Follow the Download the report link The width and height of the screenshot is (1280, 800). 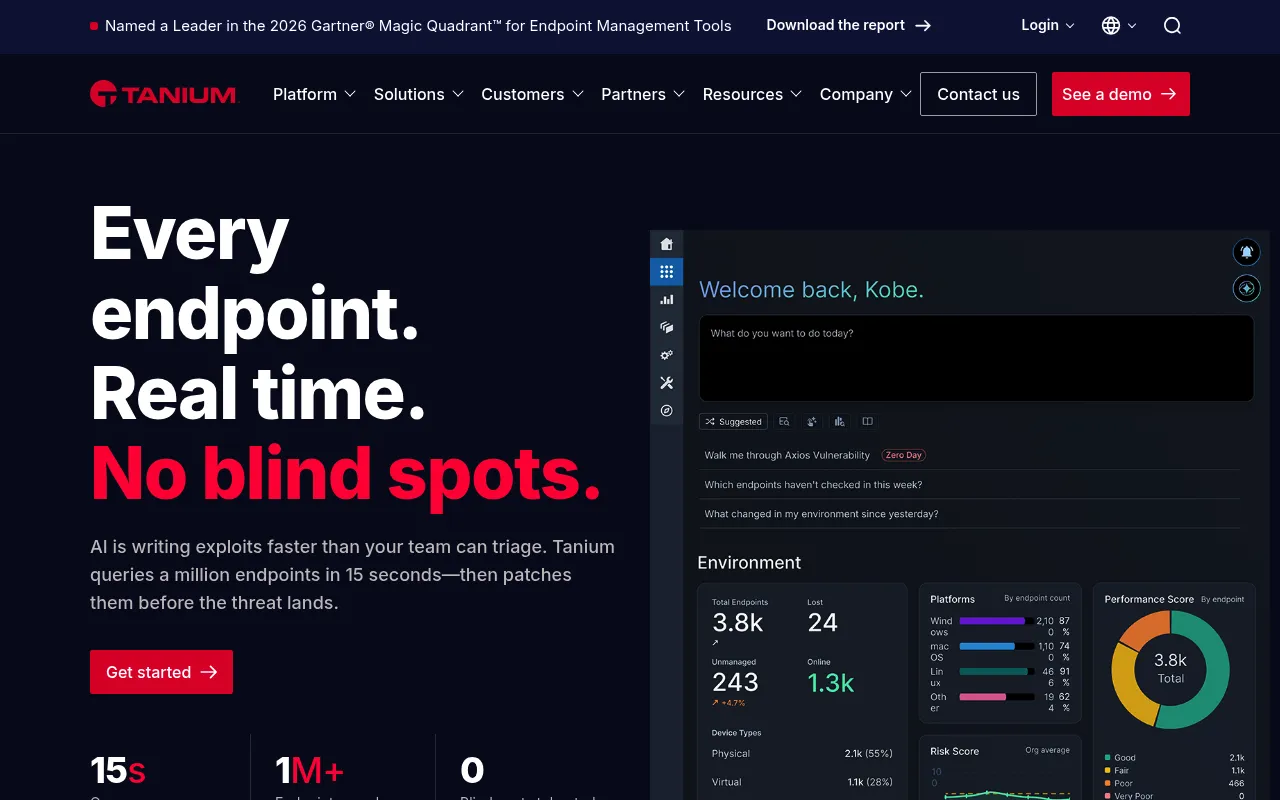pos(849,26)
